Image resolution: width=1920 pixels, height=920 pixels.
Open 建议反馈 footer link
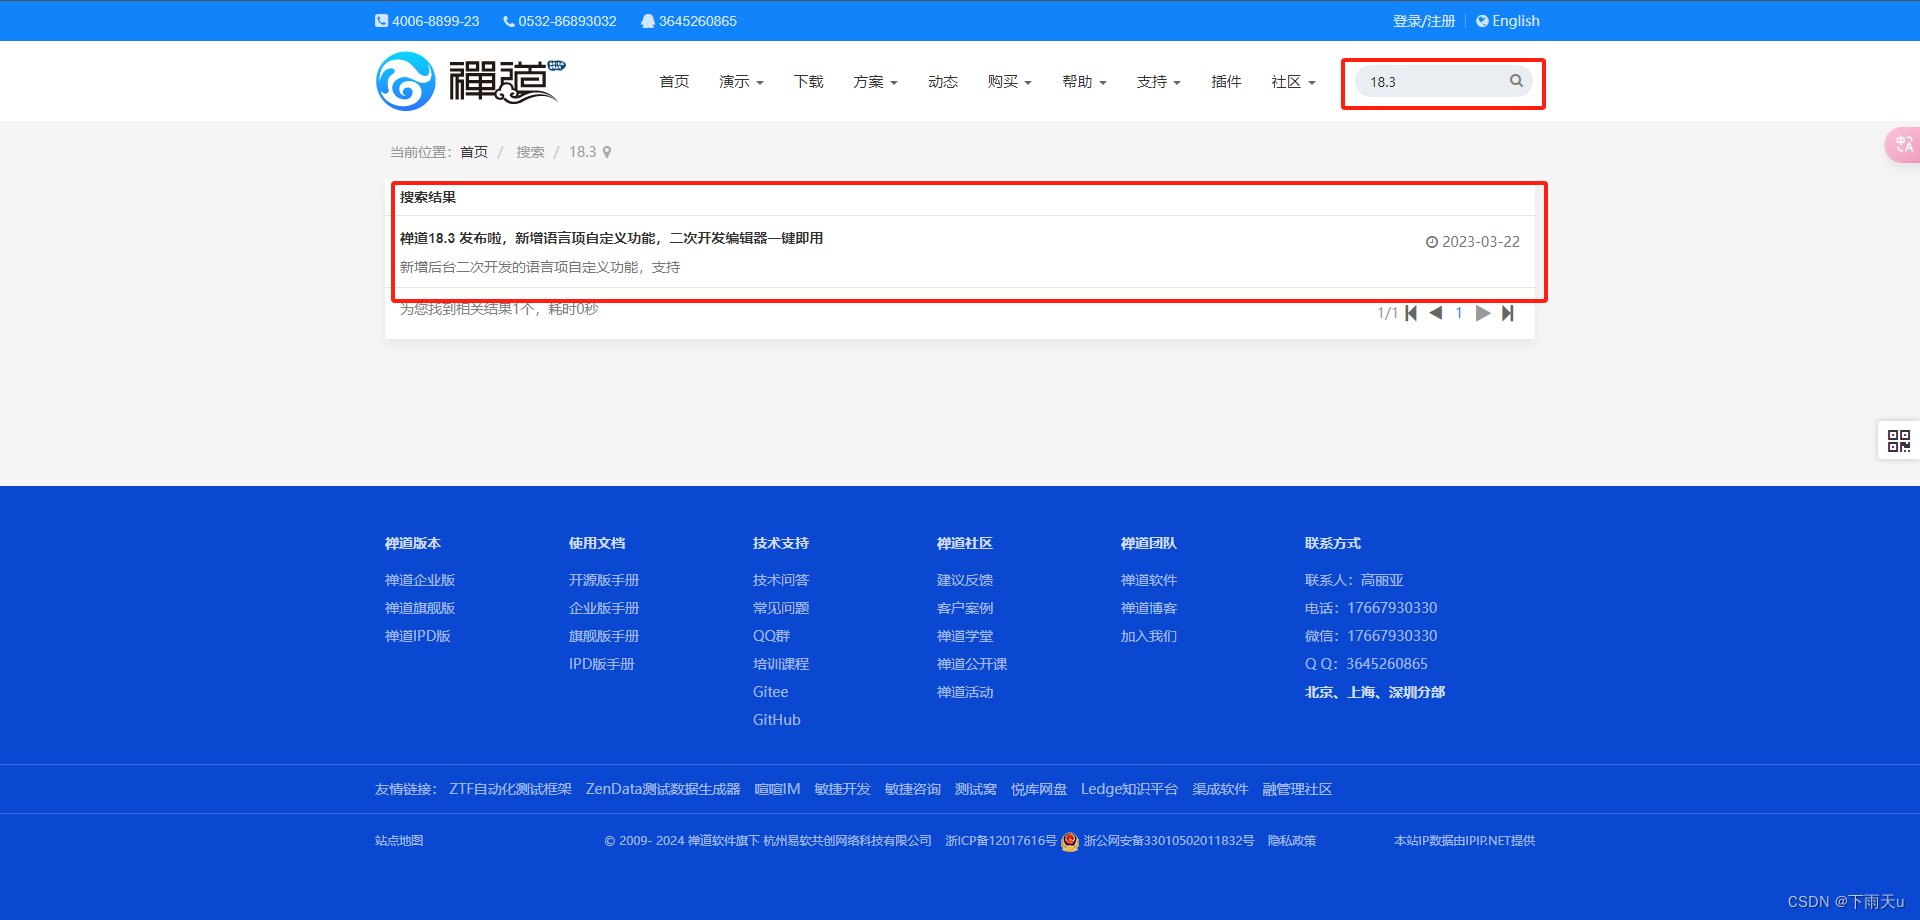click(965, 580)
